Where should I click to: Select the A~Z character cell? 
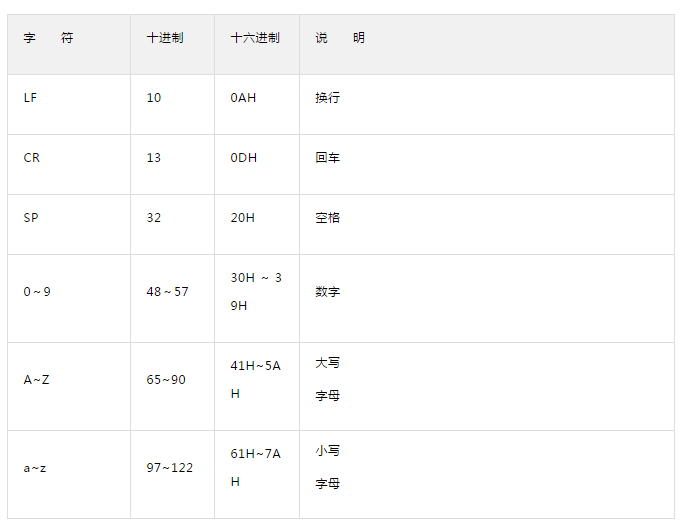click(x=35, y=380)
